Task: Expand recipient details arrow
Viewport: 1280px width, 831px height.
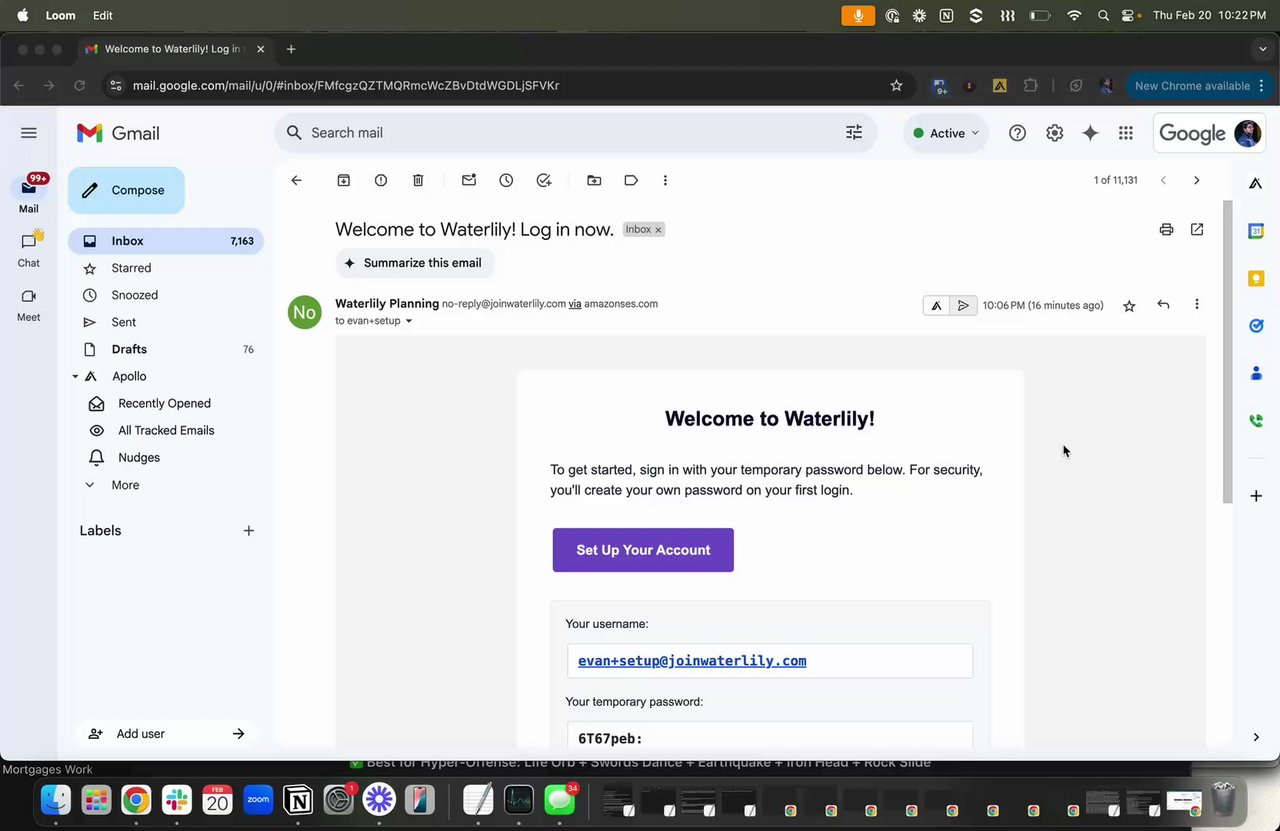Action: point(408,321)
